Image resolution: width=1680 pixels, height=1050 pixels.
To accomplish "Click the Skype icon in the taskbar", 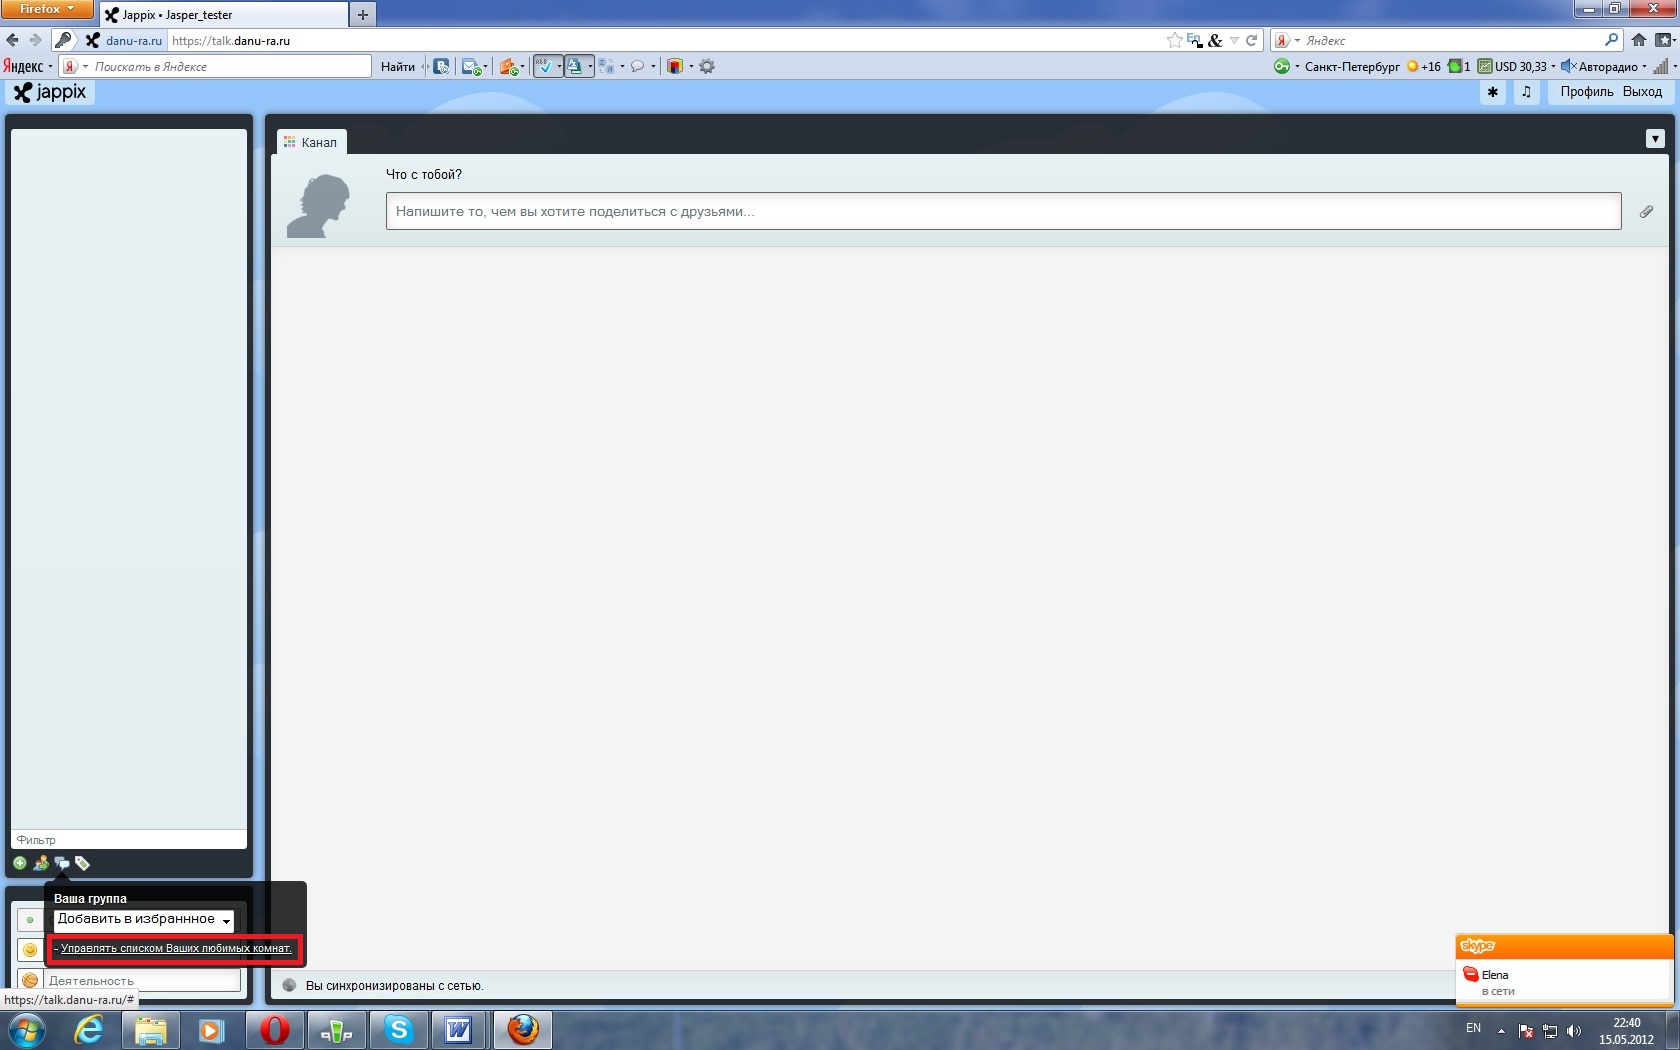I will (399, 1030).
